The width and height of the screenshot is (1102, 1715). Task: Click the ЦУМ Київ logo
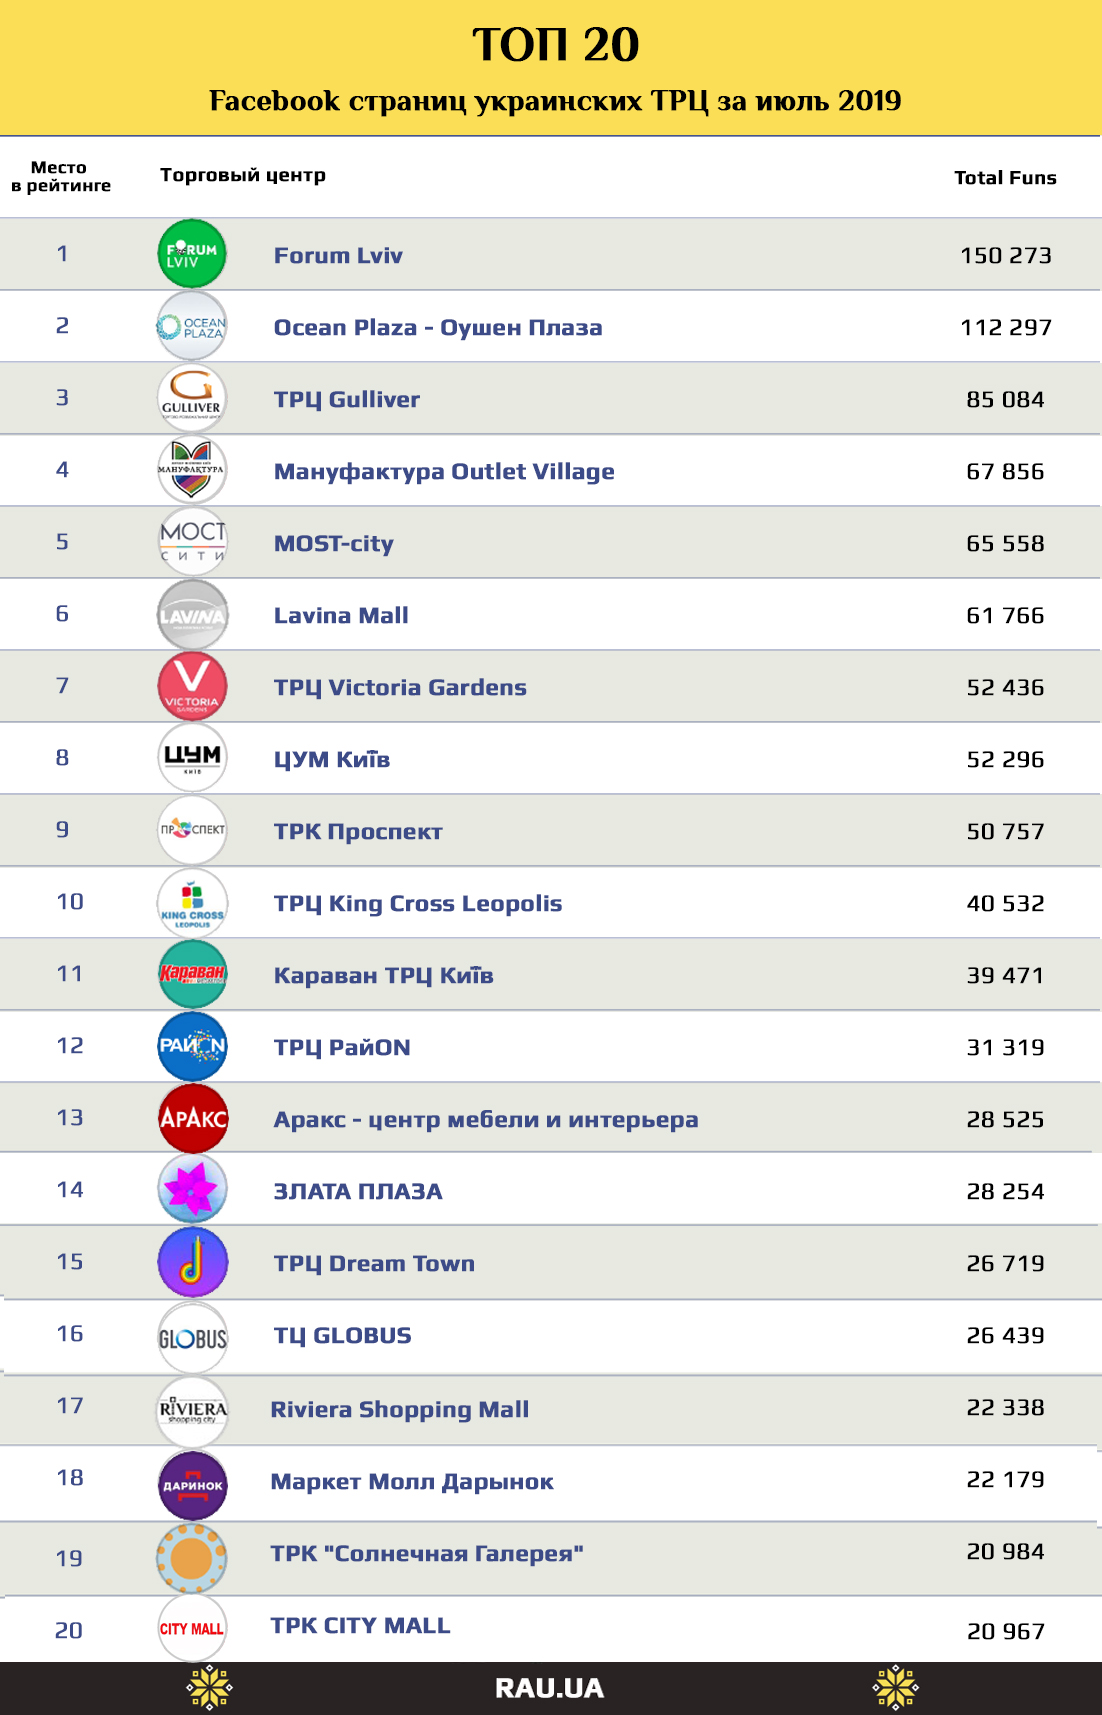192,758
